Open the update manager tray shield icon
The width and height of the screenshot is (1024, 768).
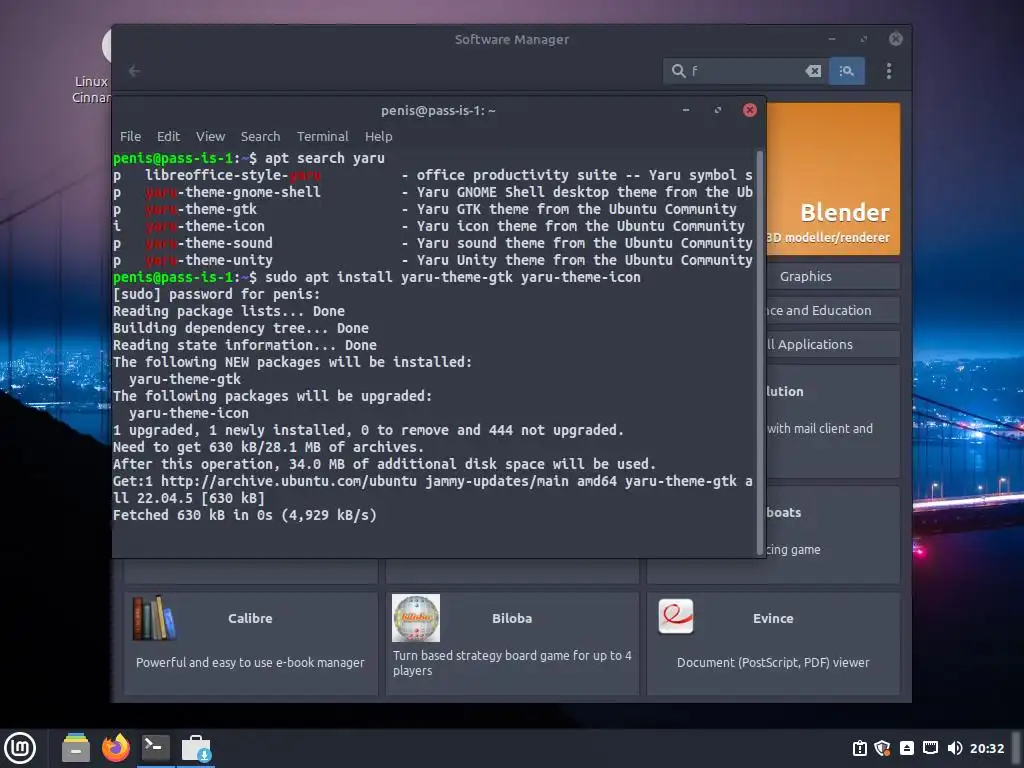pyautogui.click(x=882, y=748)
